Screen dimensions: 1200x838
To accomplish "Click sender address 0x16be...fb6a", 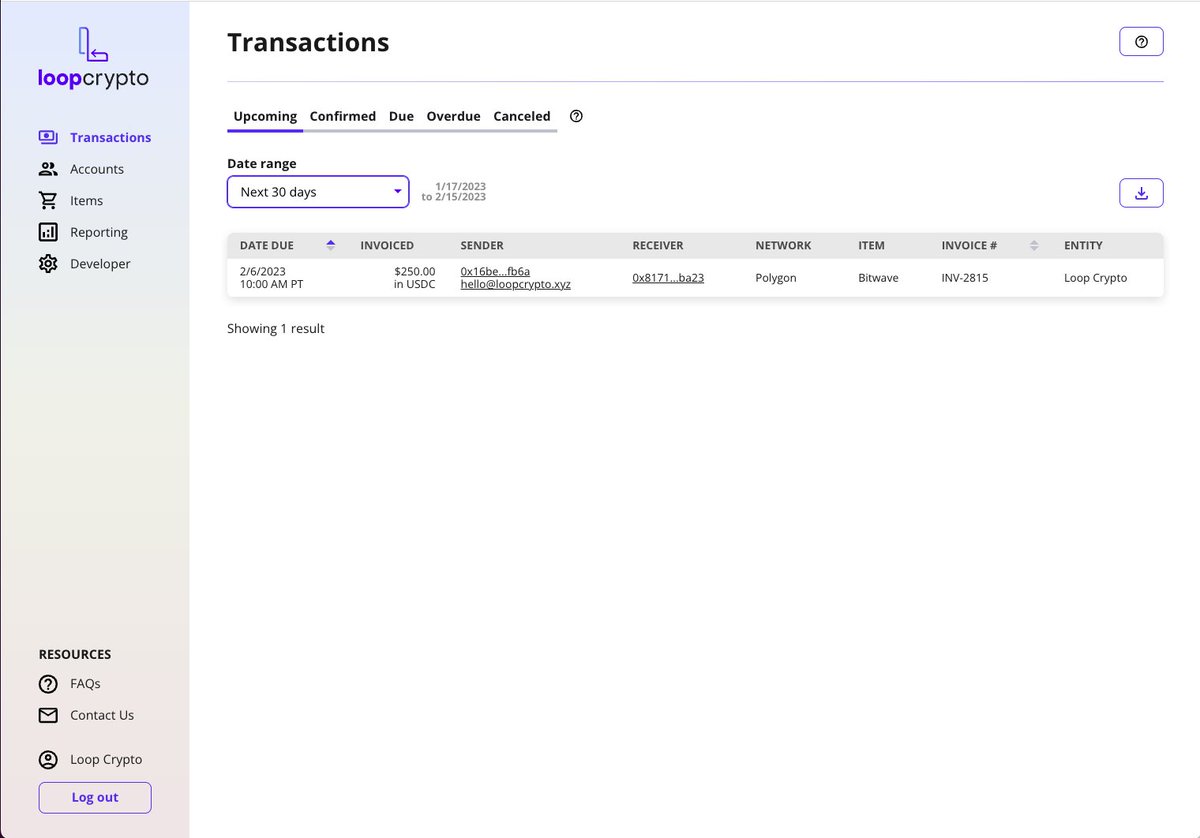I will pyautogui.click(x=495, y=271).
